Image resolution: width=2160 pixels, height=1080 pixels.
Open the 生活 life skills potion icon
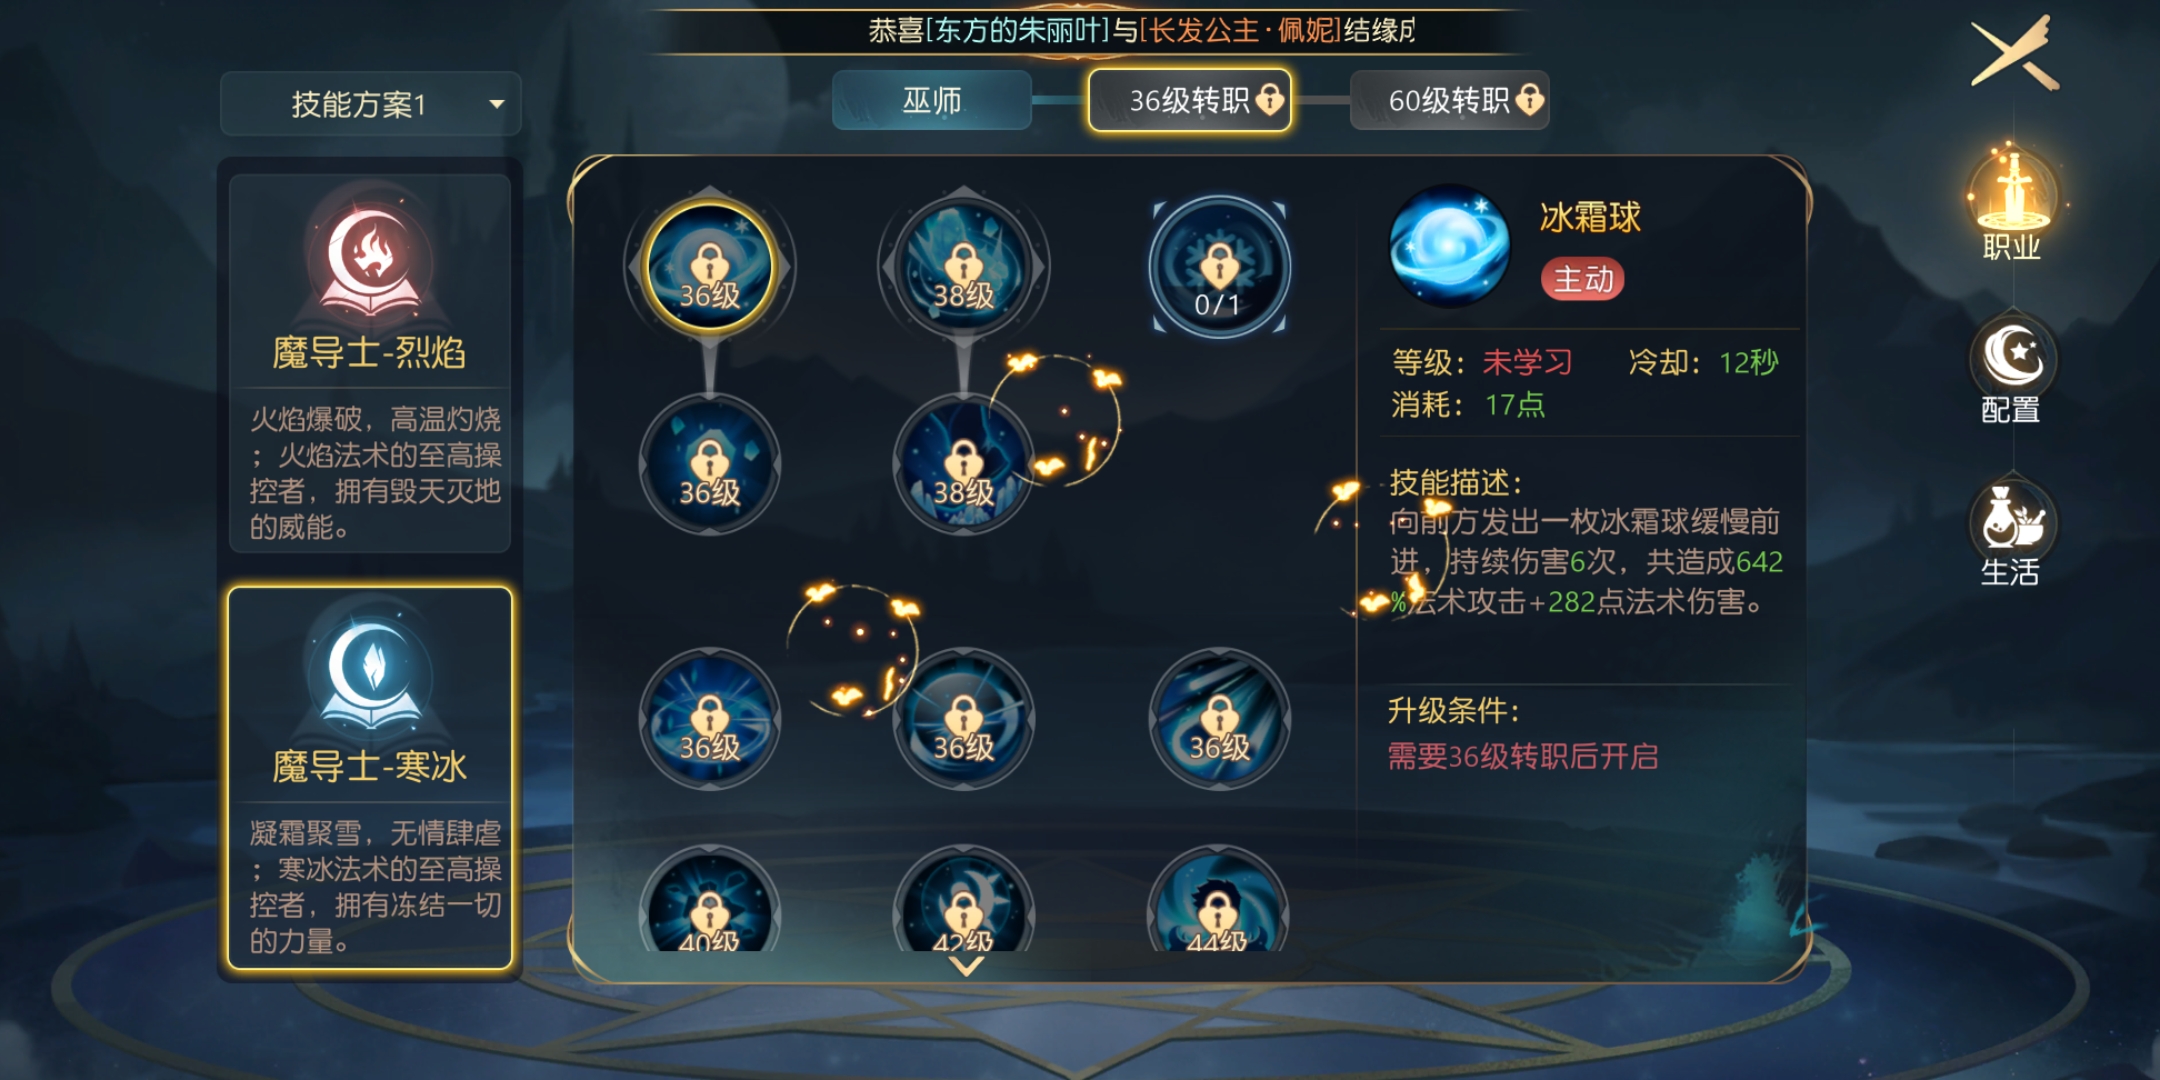coord(2012,535)
